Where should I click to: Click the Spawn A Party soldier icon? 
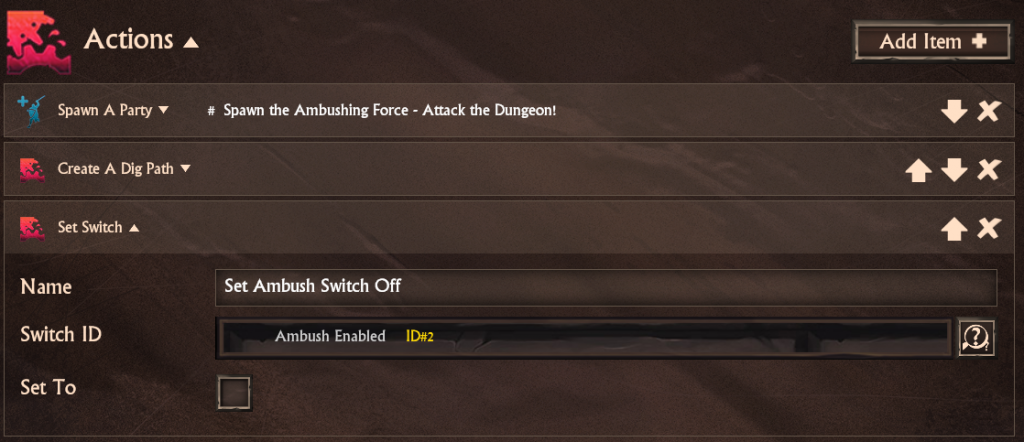[x=31, y=110]
